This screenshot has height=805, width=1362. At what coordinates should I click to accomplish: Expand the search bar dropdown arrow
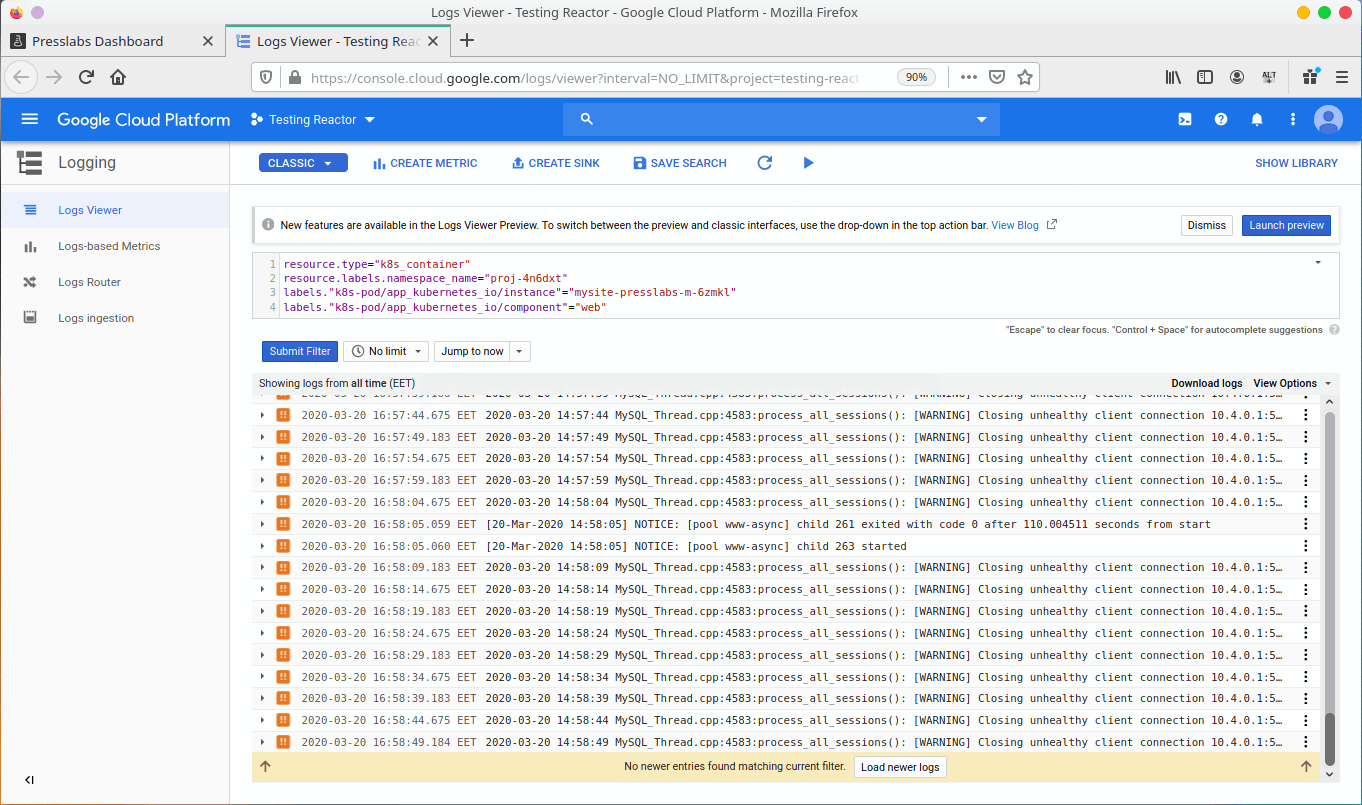pos(981,119)
